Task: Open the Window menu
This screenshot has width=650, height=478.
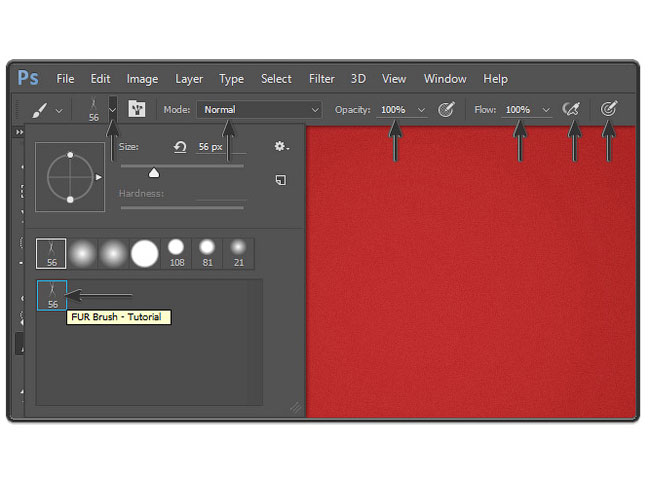Action: click(x=445, y=79)
